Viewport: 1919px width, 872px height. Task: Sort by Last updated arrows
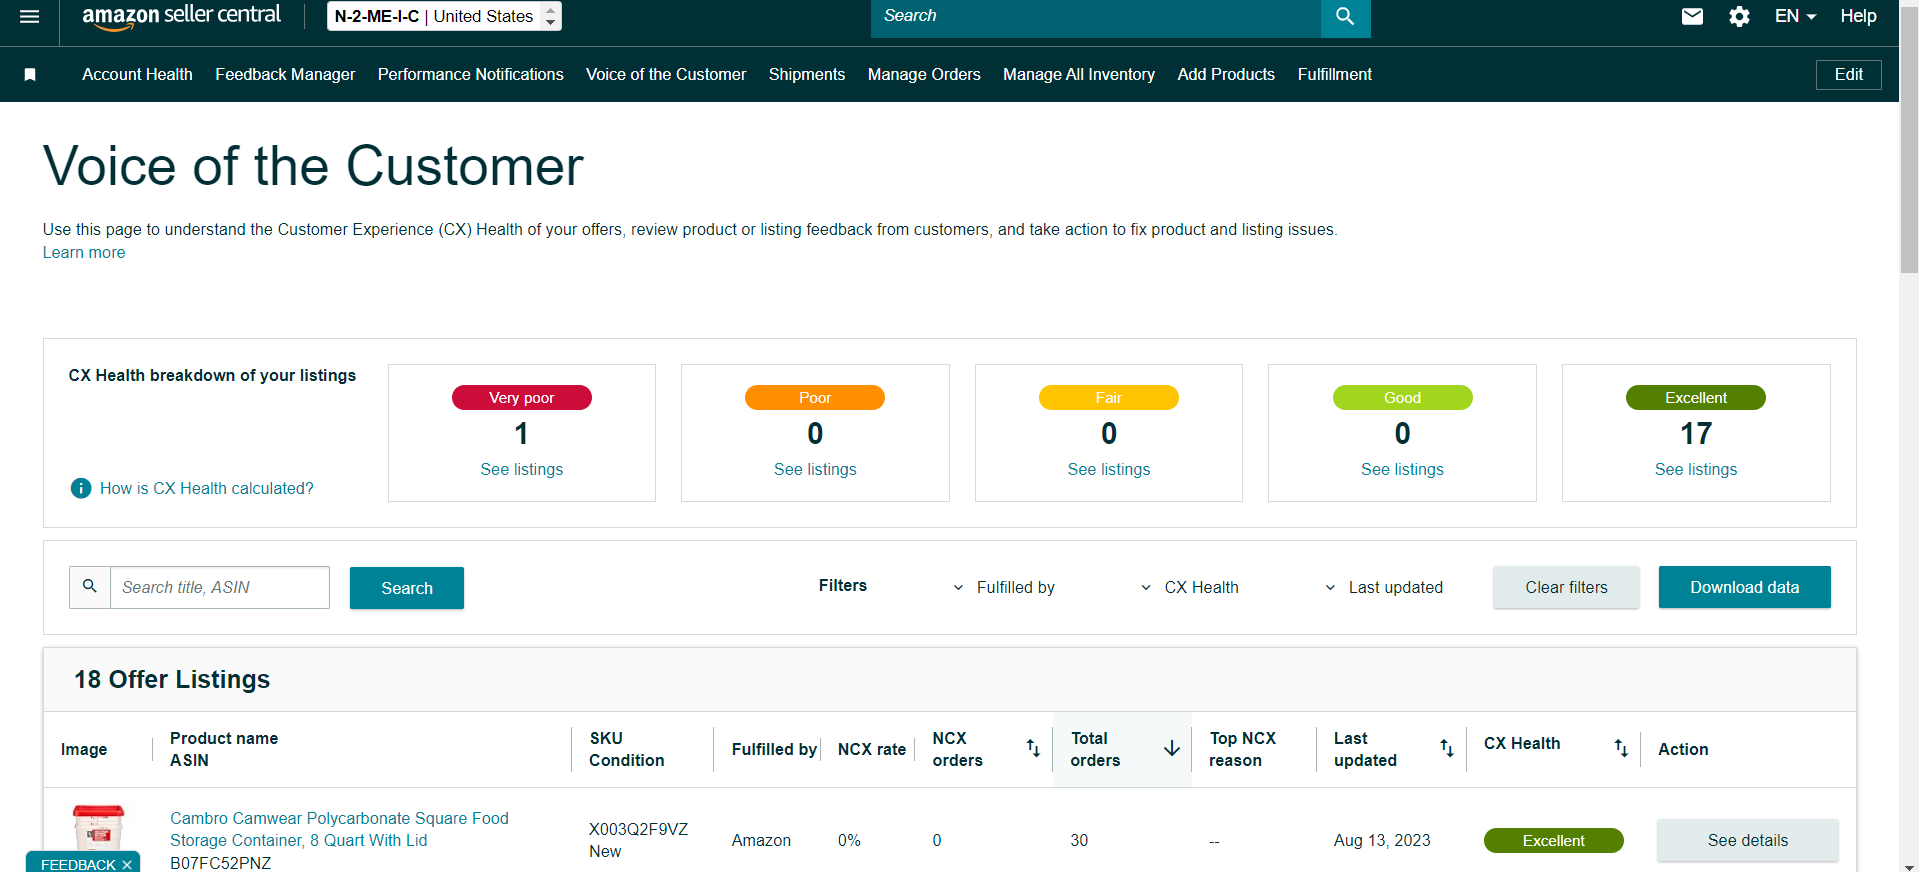[x=1447, y=748]
